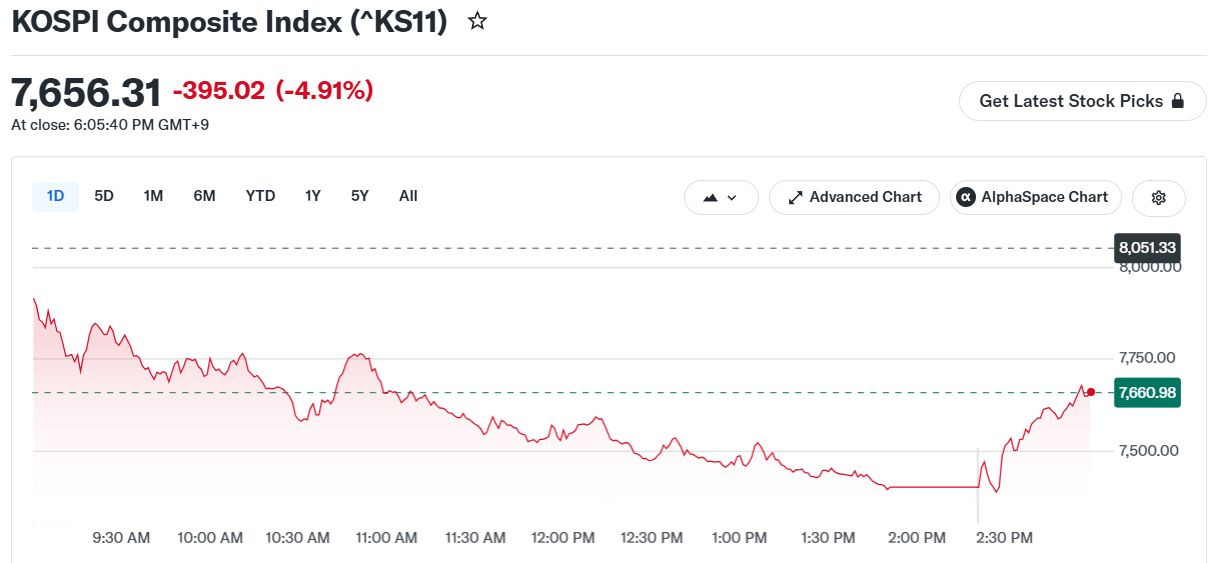Image resolution: width=1214 pixels, height=563 pixels.
Task: Open the AlphaSpace Chart
Action: click(1036, 197)
